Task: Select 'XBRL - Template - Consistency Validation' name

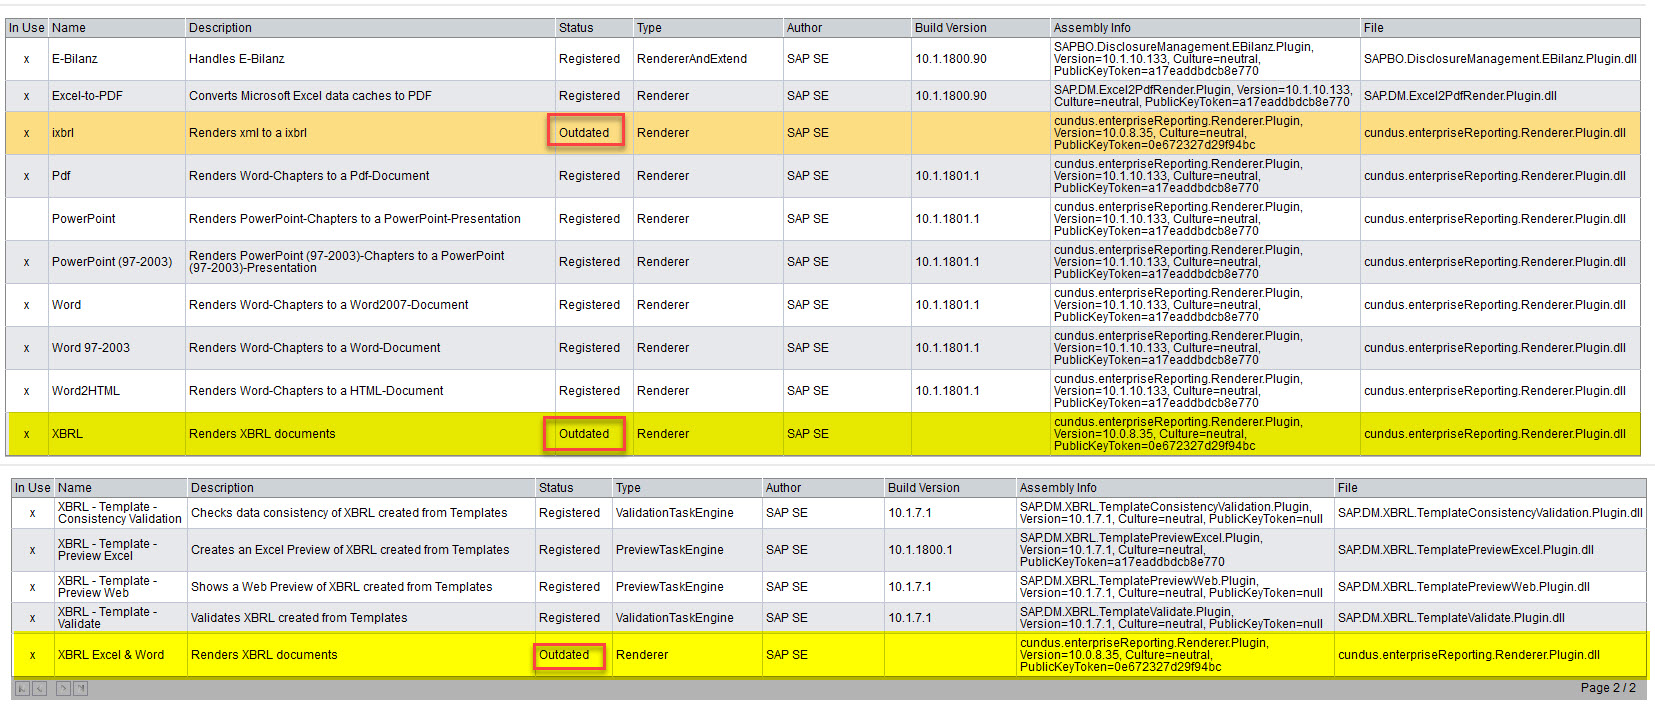Action: coord(120,513)
